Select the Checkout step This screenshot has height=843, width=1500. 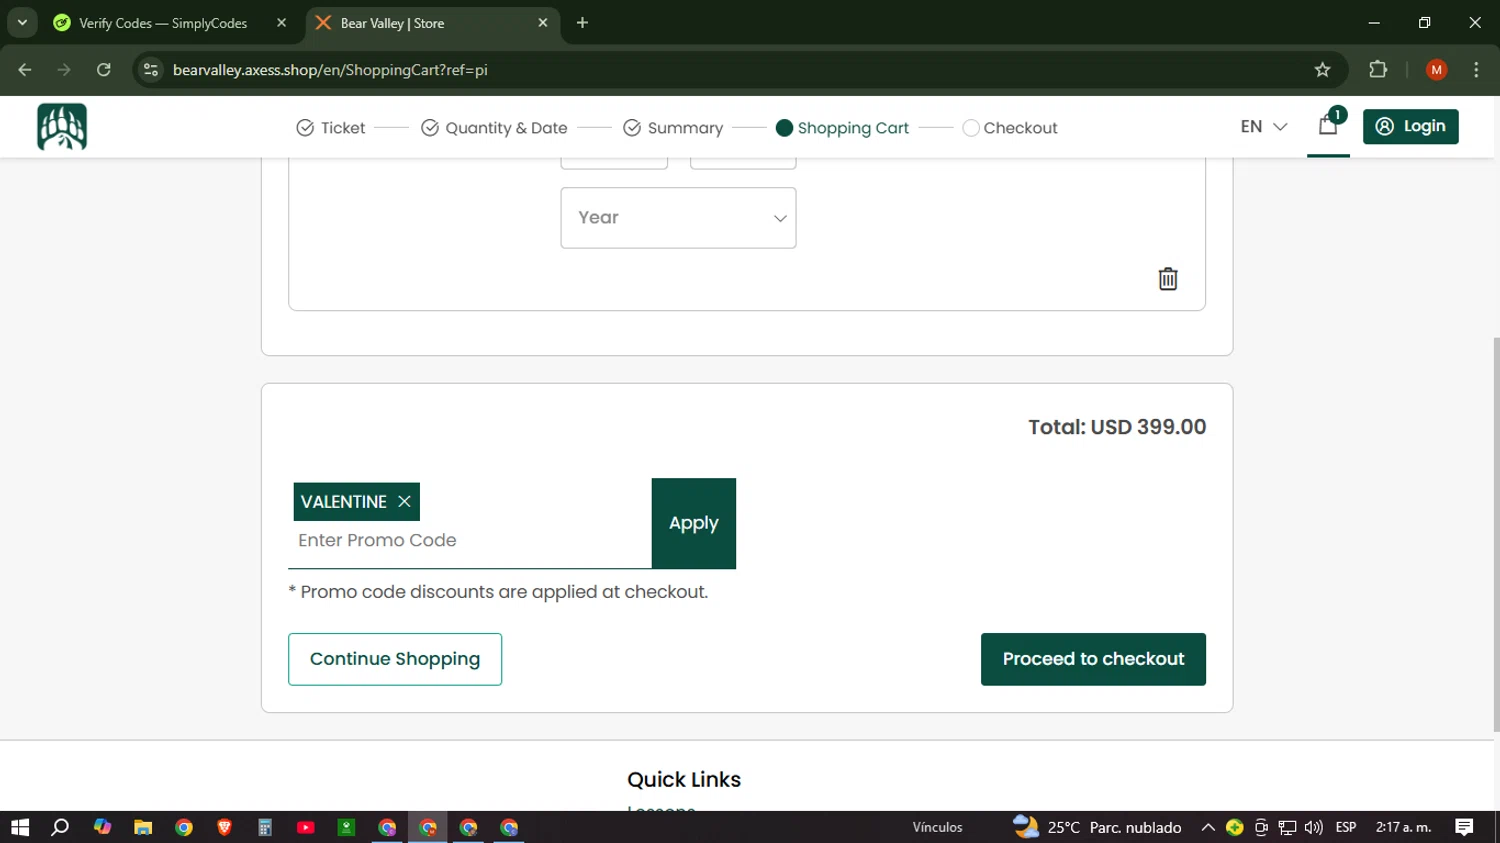point(1010,128)
